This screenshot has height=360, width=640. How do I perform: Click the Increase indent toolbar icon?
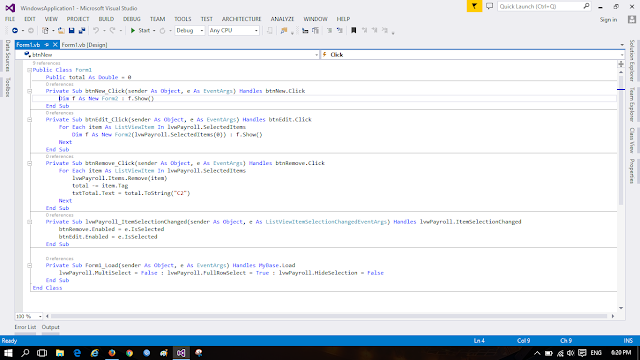click(x=315, y=31)
